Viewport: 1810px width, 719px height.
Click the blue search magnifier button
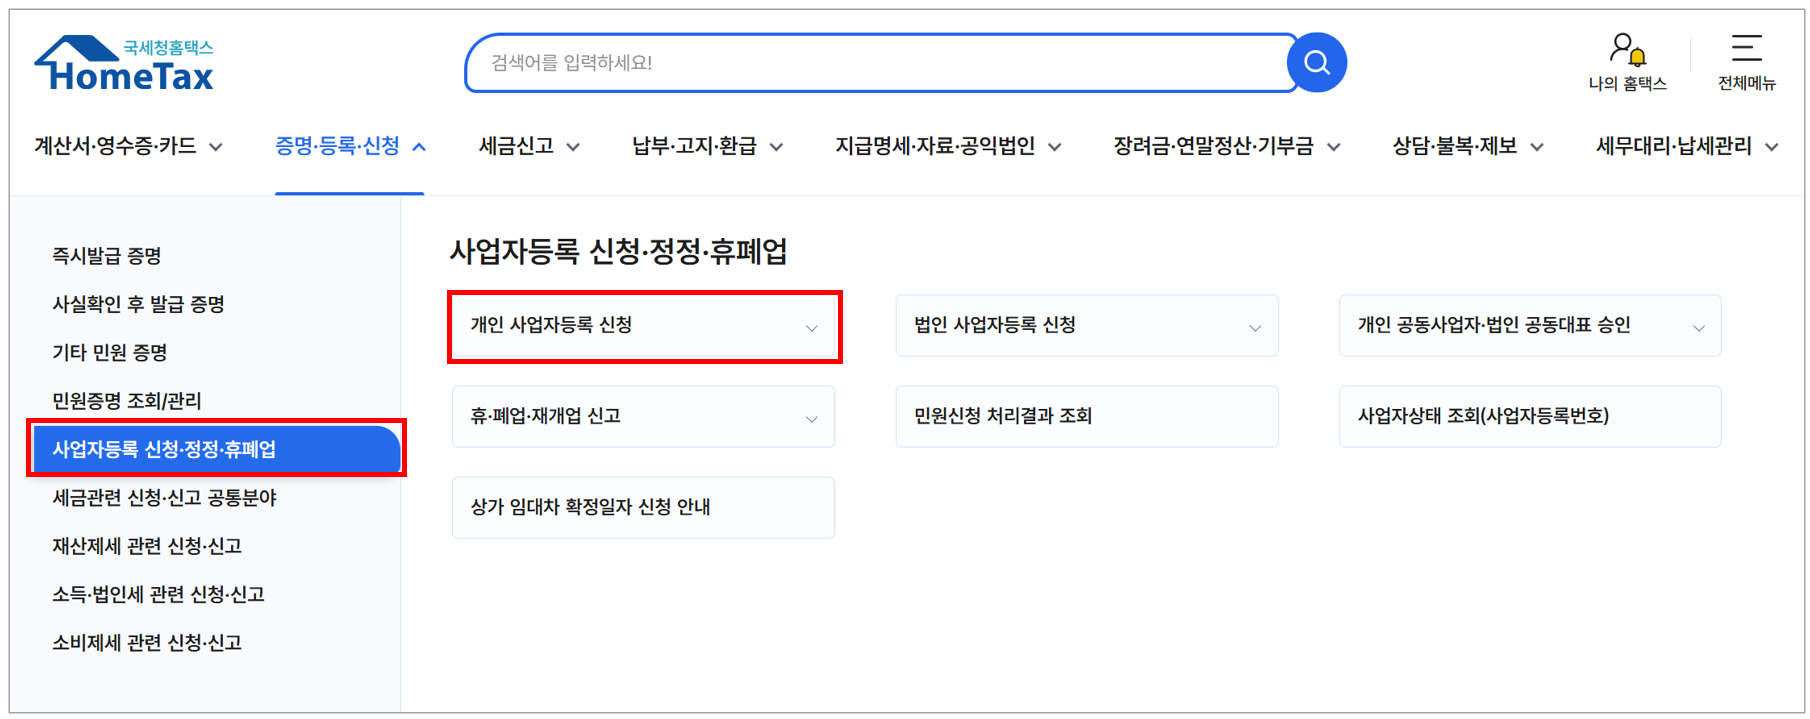1316,62
